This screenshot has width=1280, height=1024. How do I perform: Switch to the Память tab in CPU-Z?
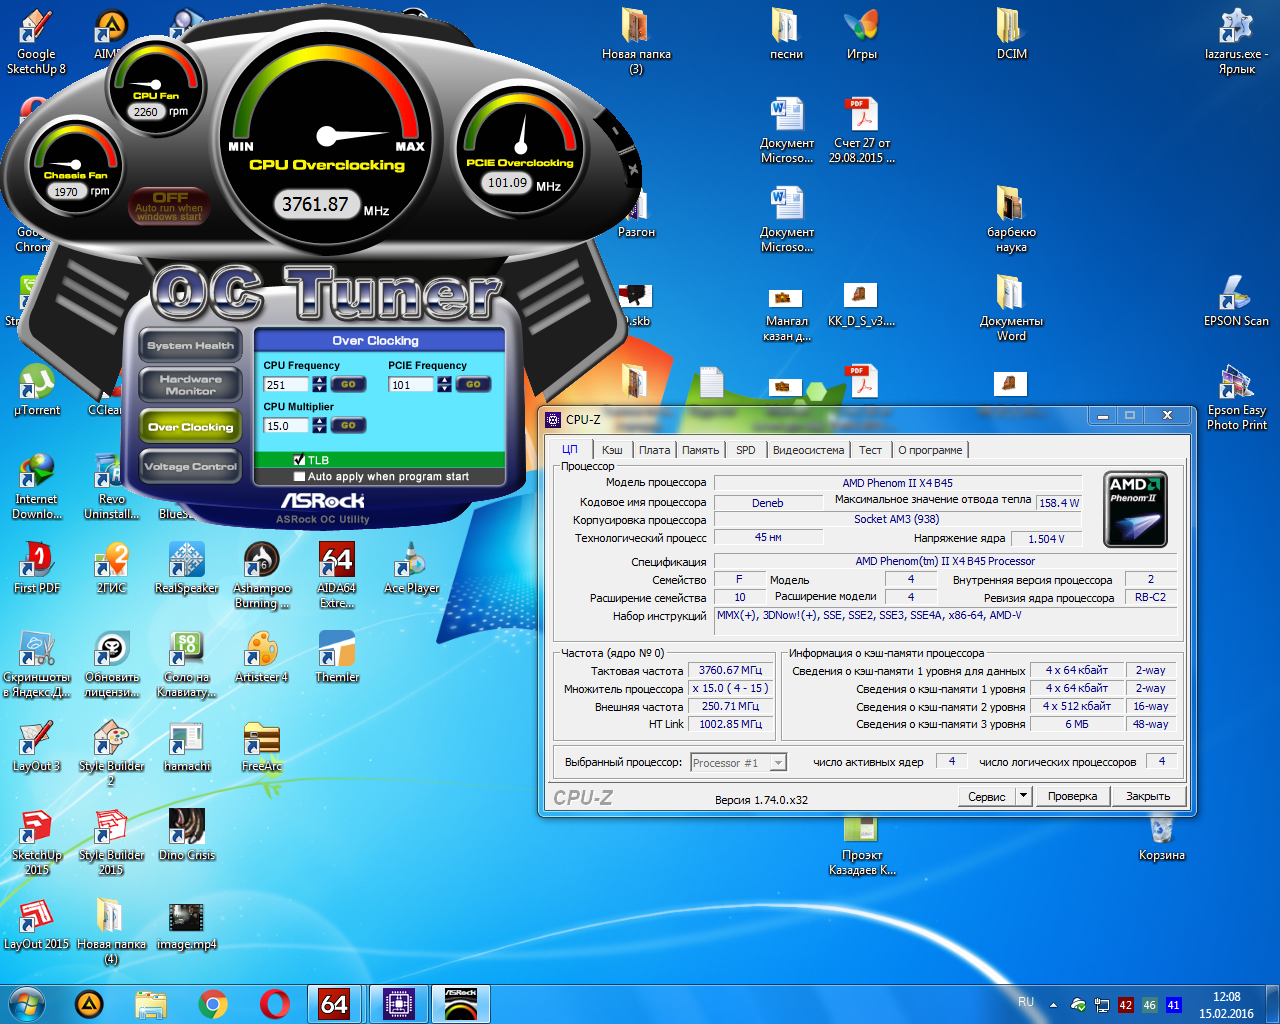point(700,450)
